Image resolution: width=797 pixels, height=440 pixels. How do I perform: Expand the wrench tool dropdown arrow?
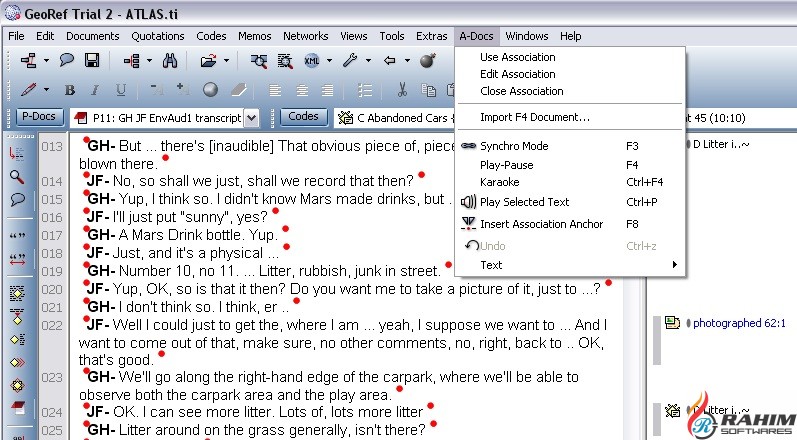click(368, 61)
